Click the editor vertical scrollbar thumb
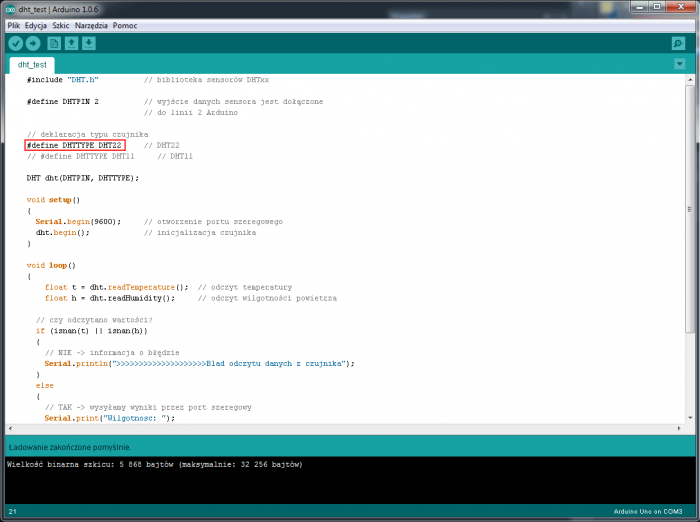 (689, 208)
